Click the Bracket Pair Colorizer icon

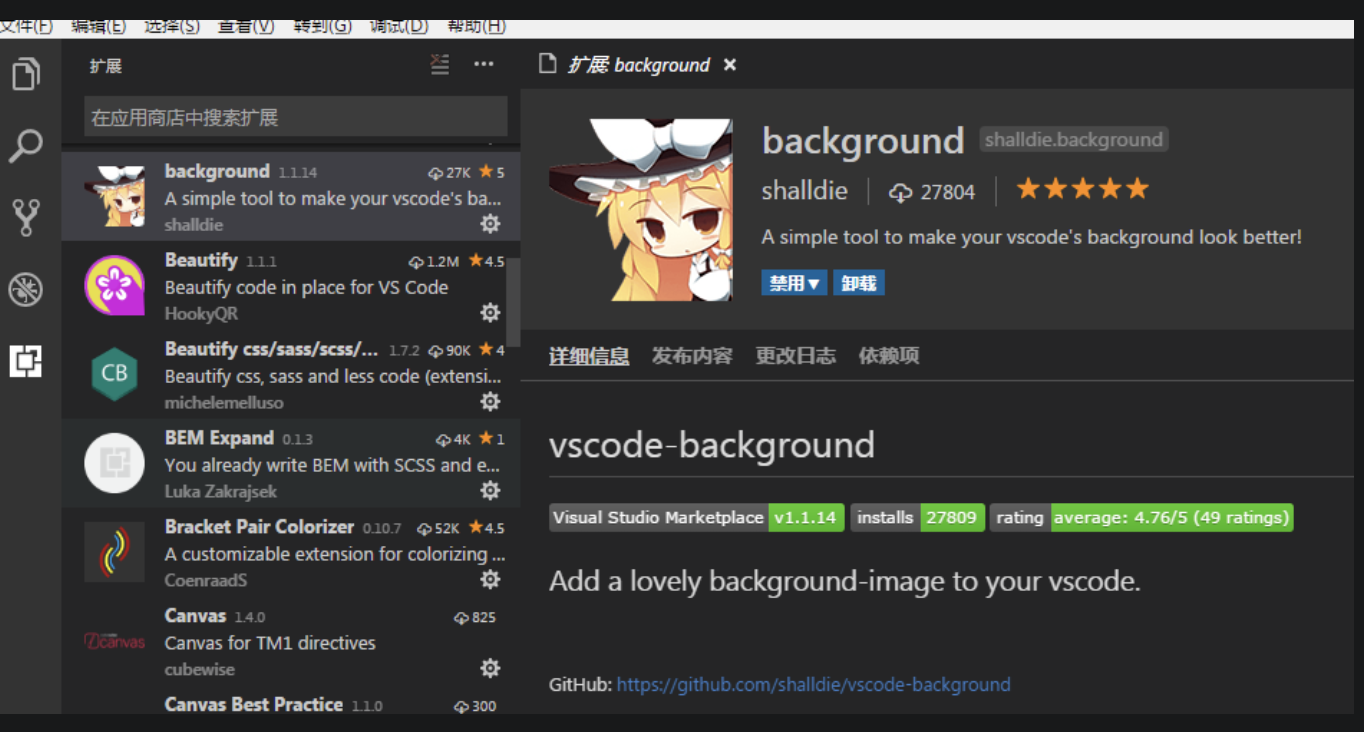click(x=114, y=552)
